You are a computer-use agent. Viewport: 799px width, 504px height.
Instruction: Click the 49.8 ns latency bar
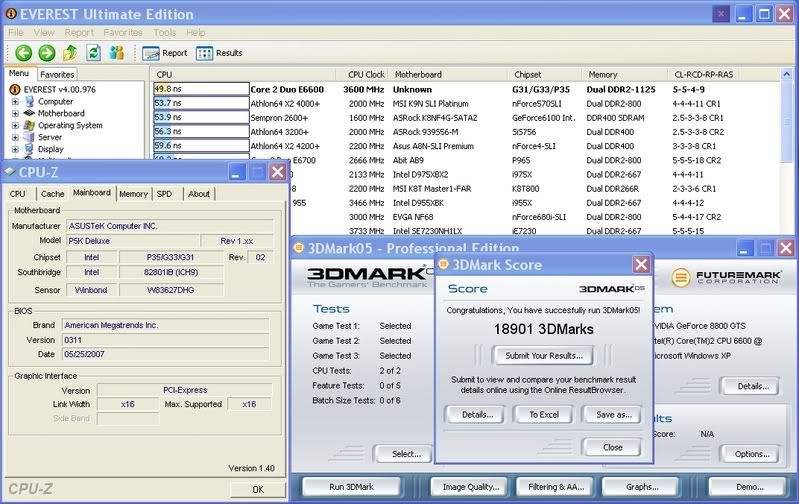(x=201, y=89)
